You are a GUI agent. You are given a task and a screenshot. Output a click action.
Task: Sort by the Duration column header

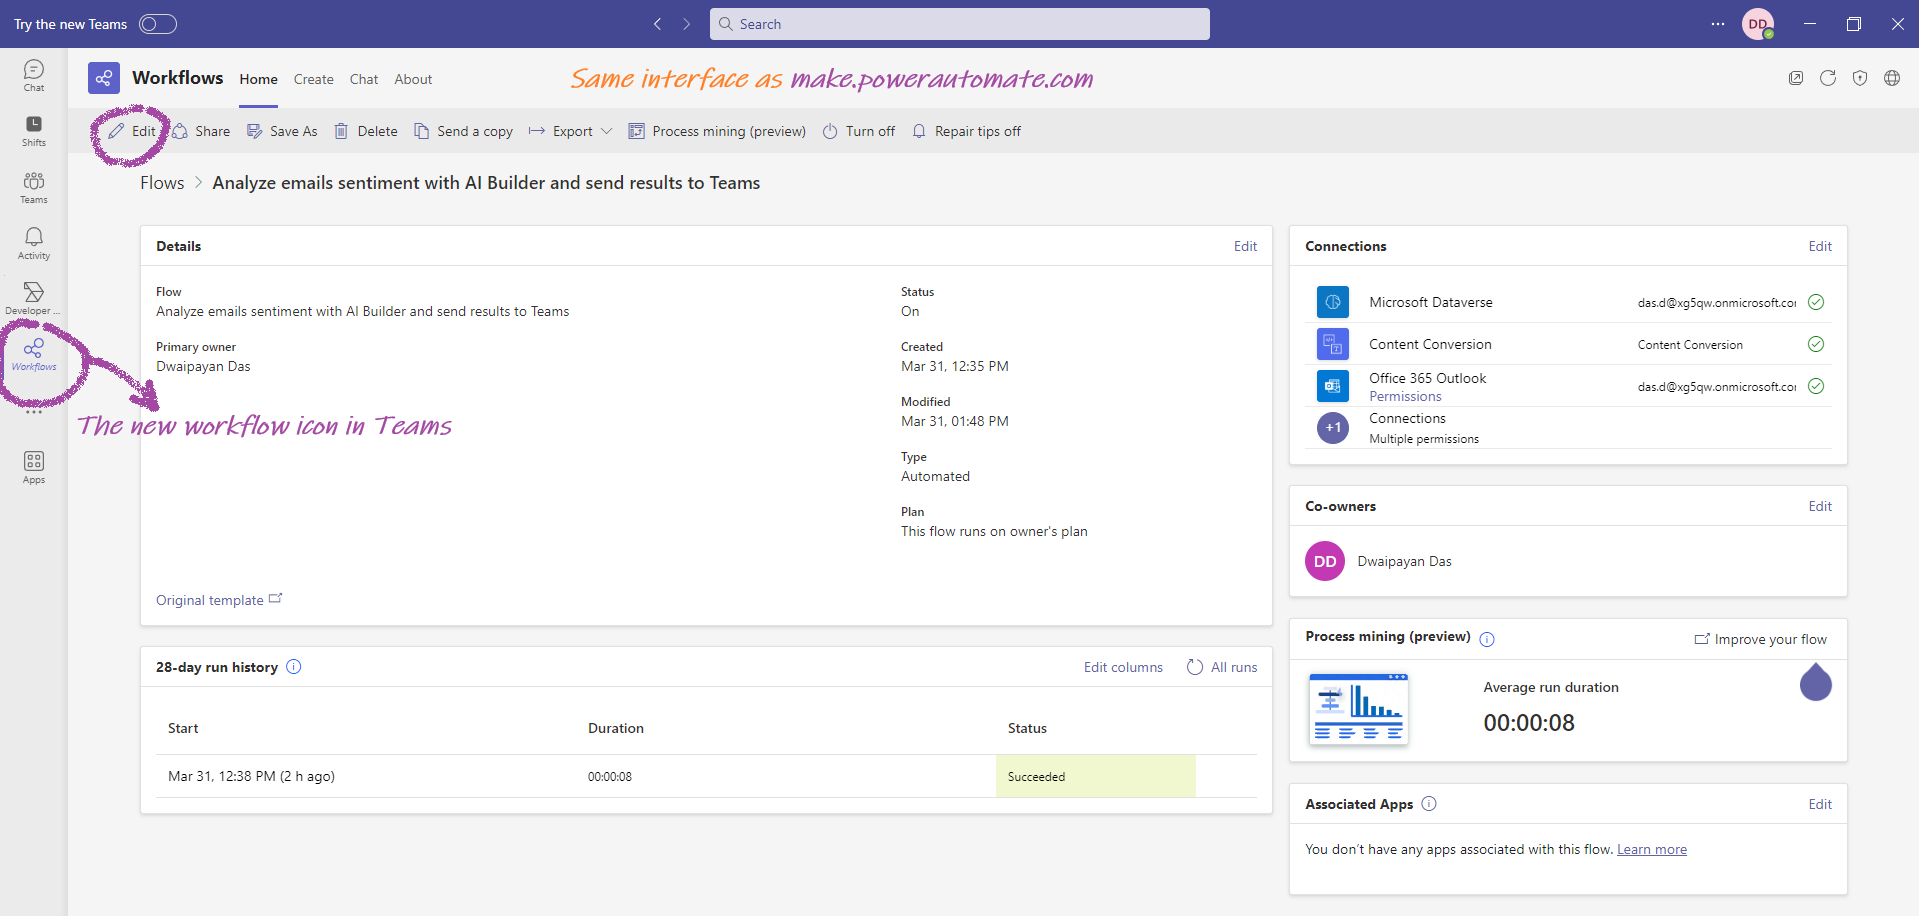(x=616, y=728)
